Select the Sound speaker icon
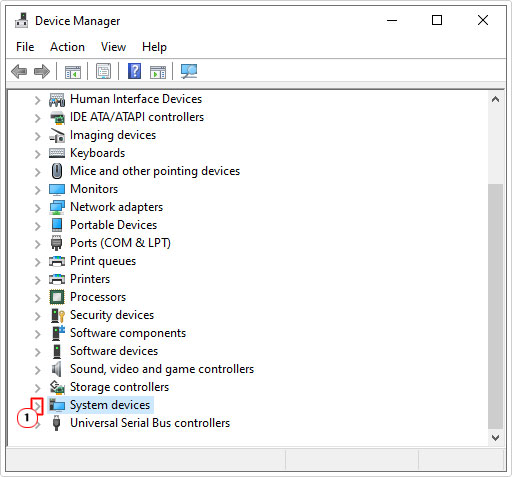Viewport: 512px width, 477px height. (56, 369)
